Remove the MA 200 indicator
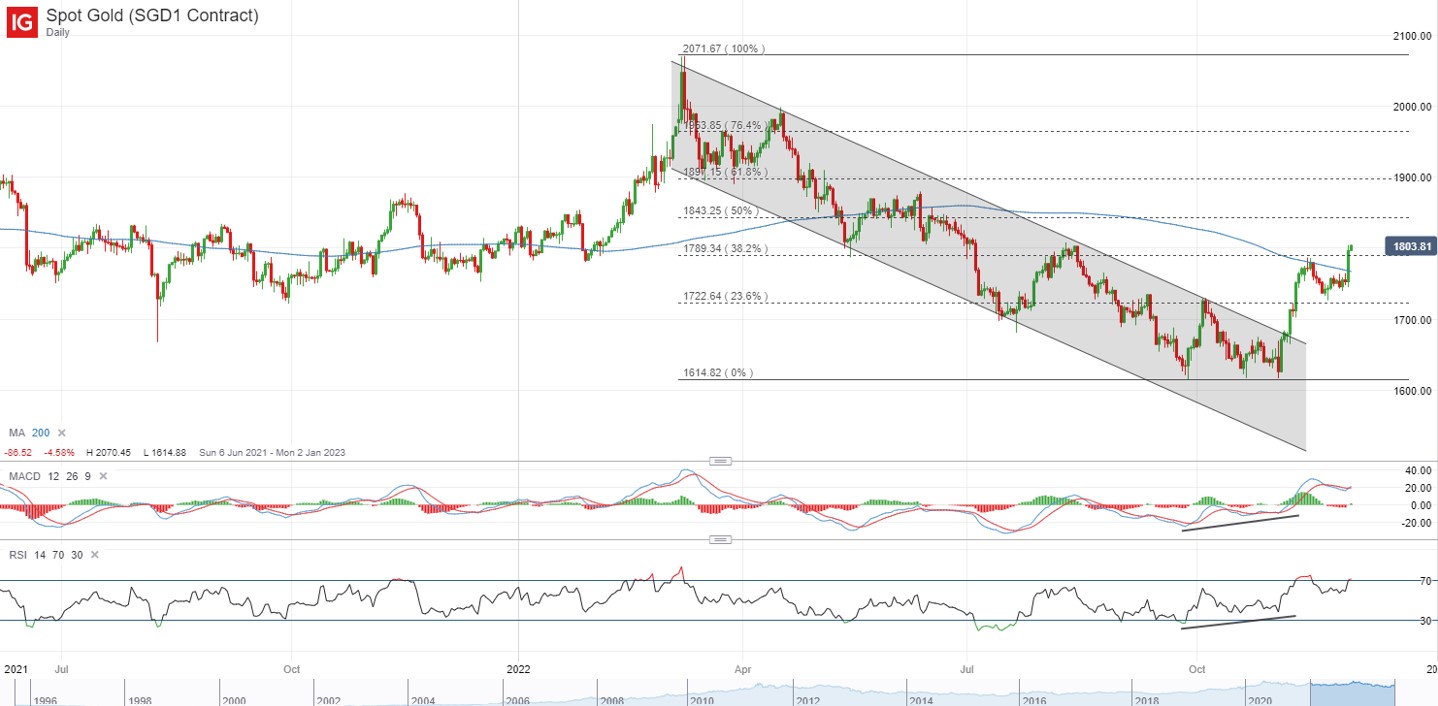Viewport: 1438px width, 706px height. (x=62, y=433)
